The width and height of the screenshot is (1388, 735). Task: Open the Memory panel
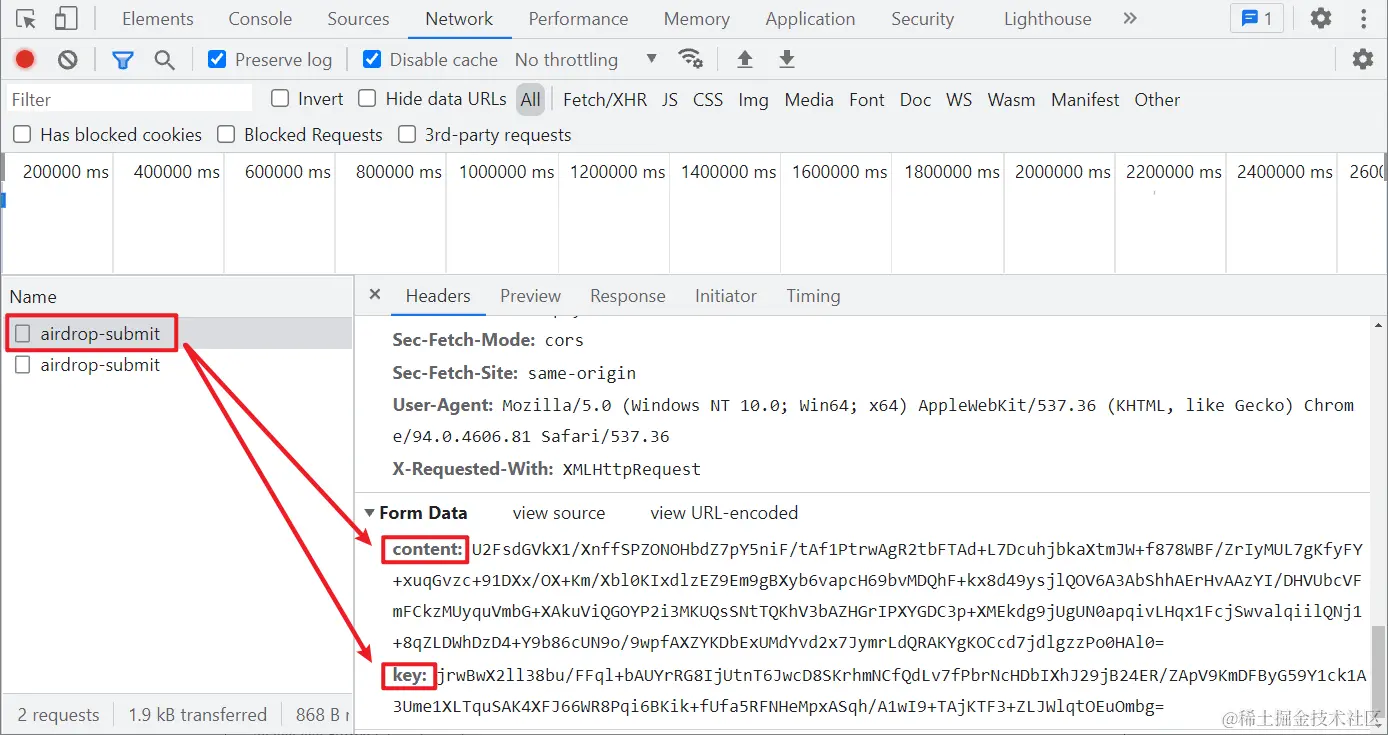(696, 19)
